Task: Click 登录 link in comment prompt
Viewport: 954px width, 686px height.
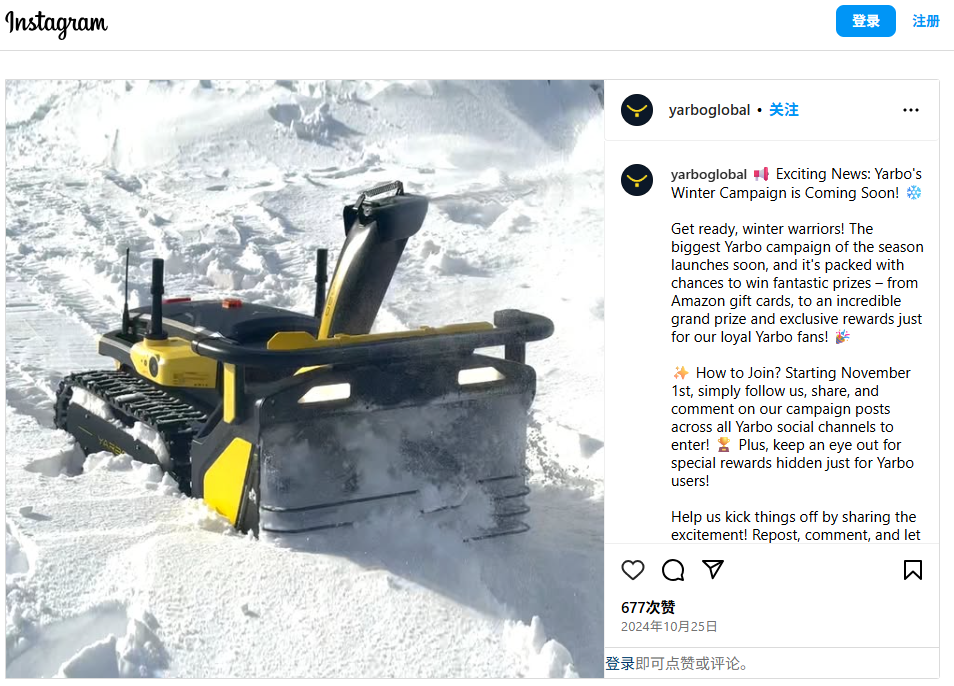Action: (x=619, y=663)
